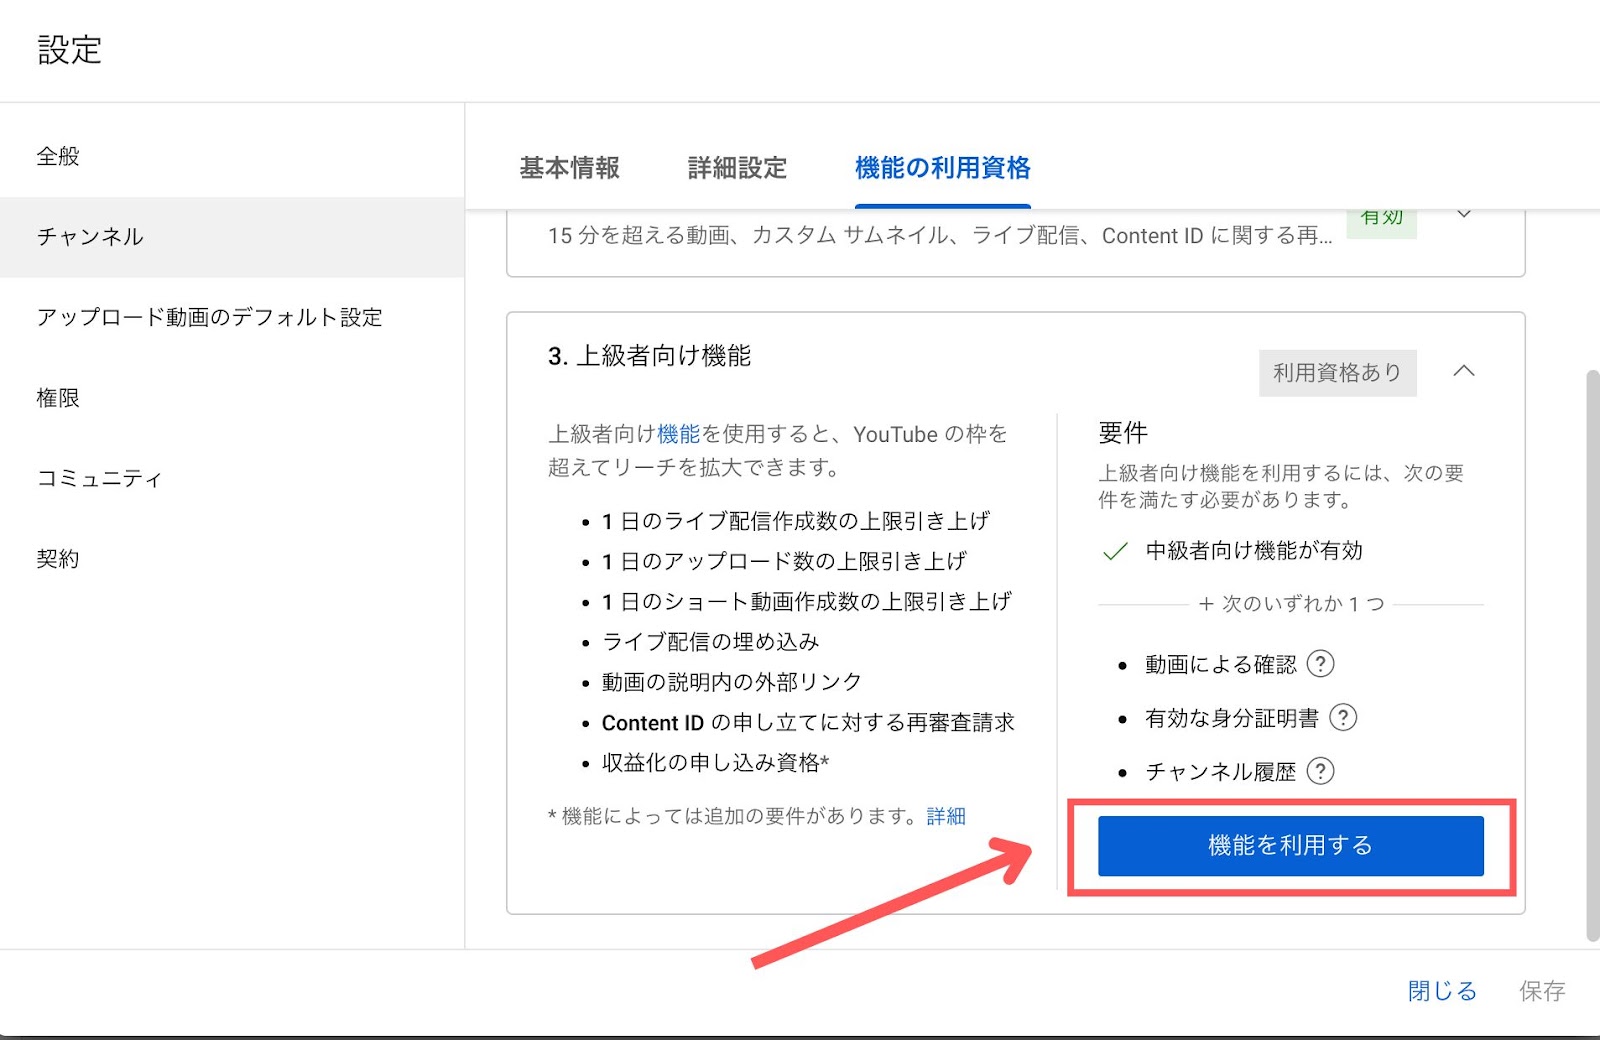
Task: Click the 3. 上級者向け機能 heading
Action: click(649, 356)
